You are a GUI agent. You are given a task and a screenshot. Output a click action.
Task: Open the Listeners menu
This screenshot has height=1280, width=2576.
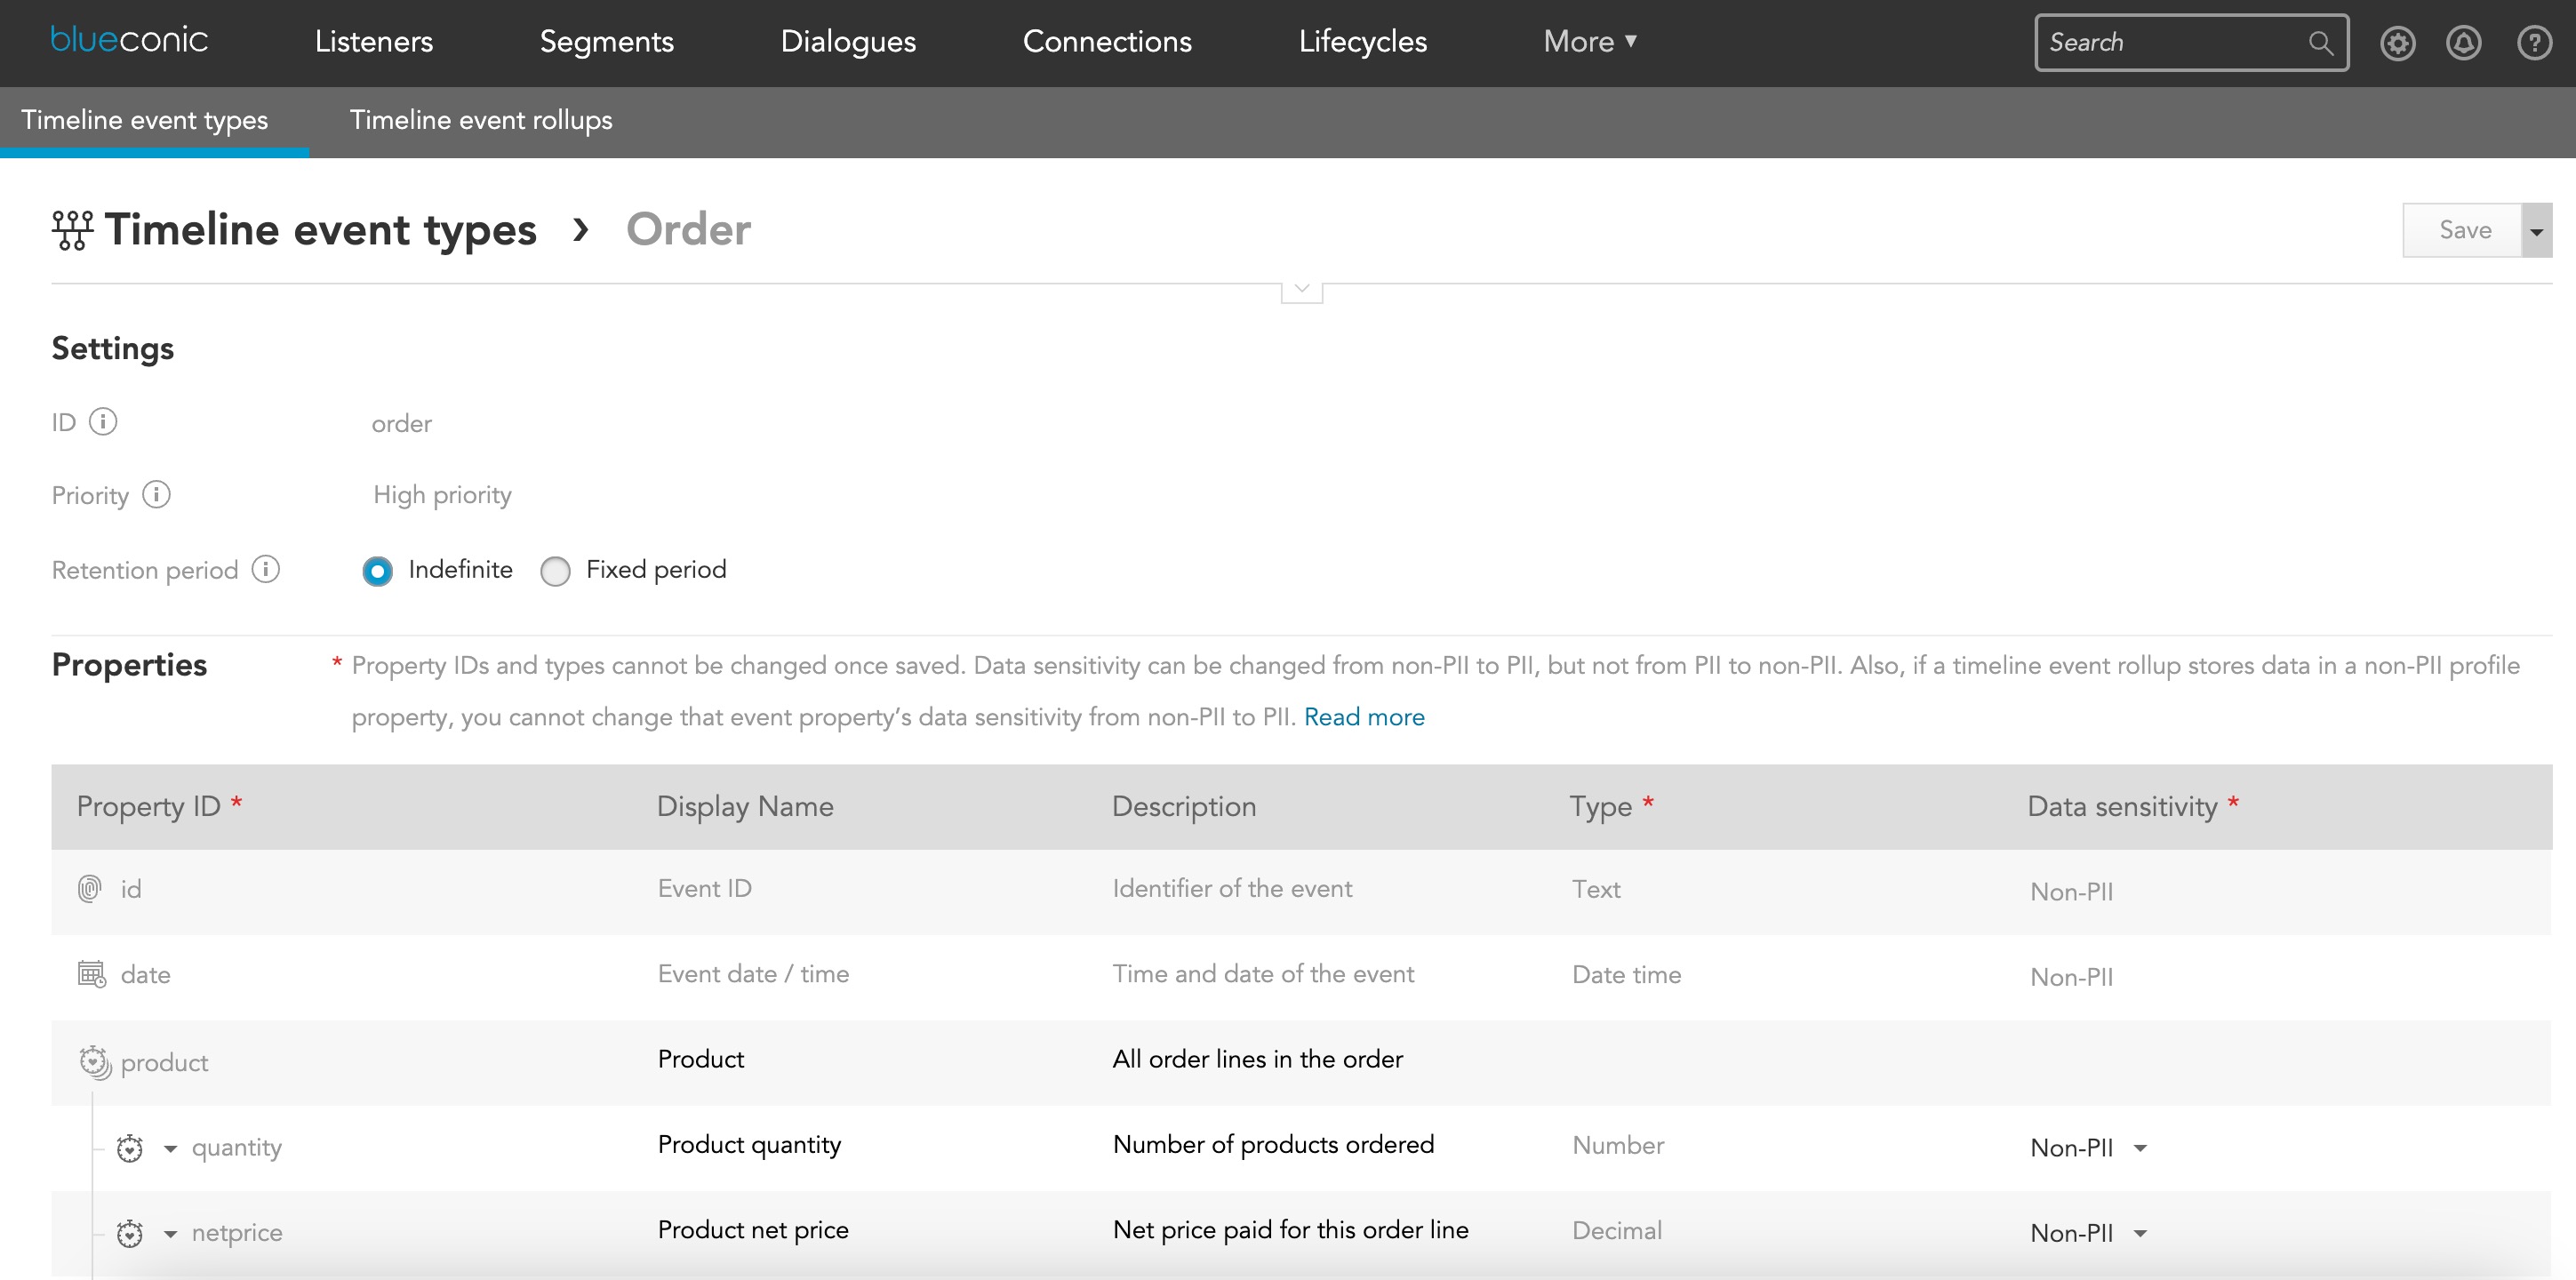tap(374, 41)
